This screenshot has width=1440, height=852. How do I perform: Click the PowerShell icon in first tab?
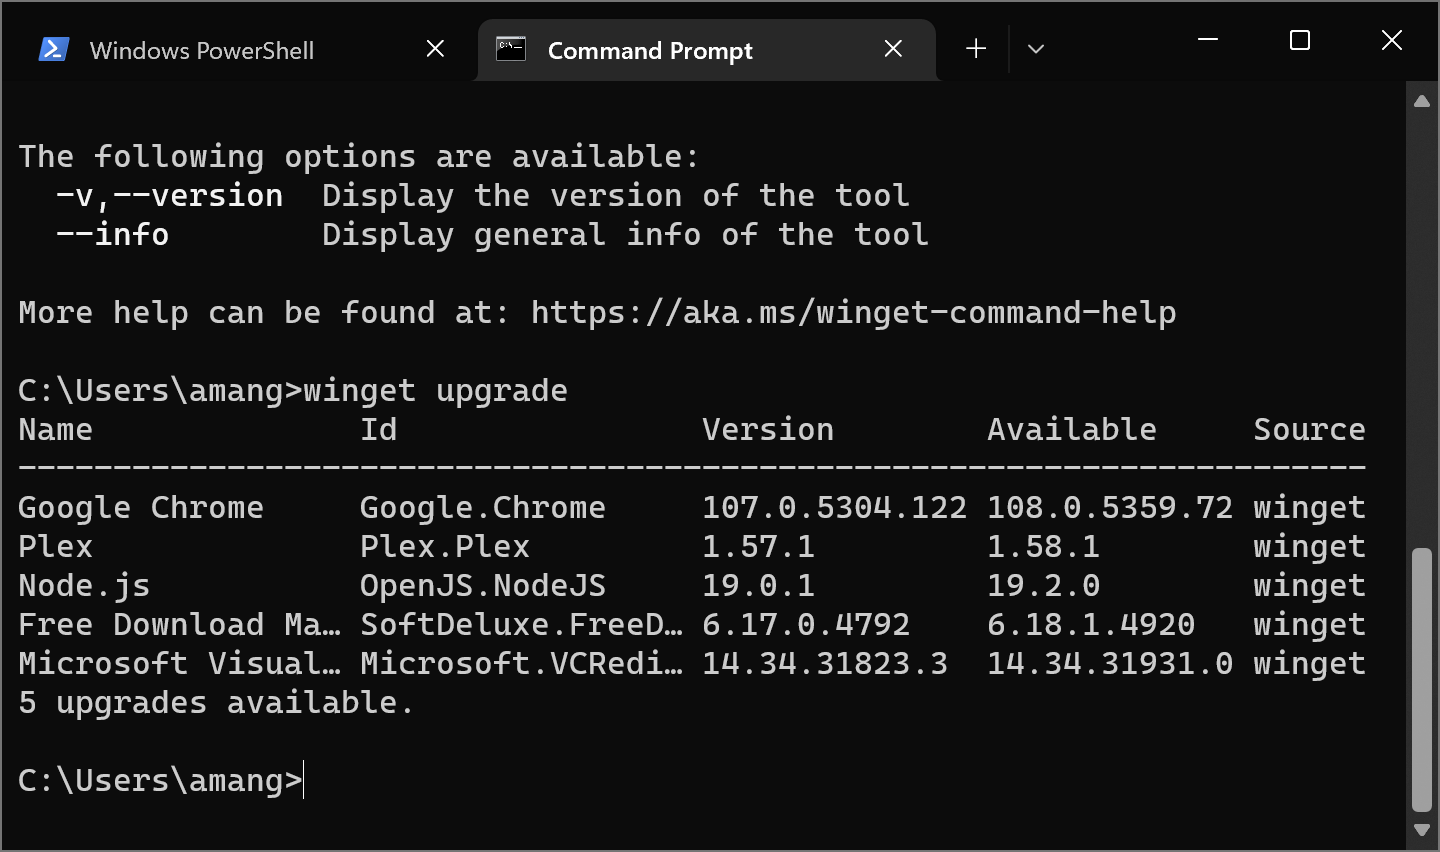point(53,49)
